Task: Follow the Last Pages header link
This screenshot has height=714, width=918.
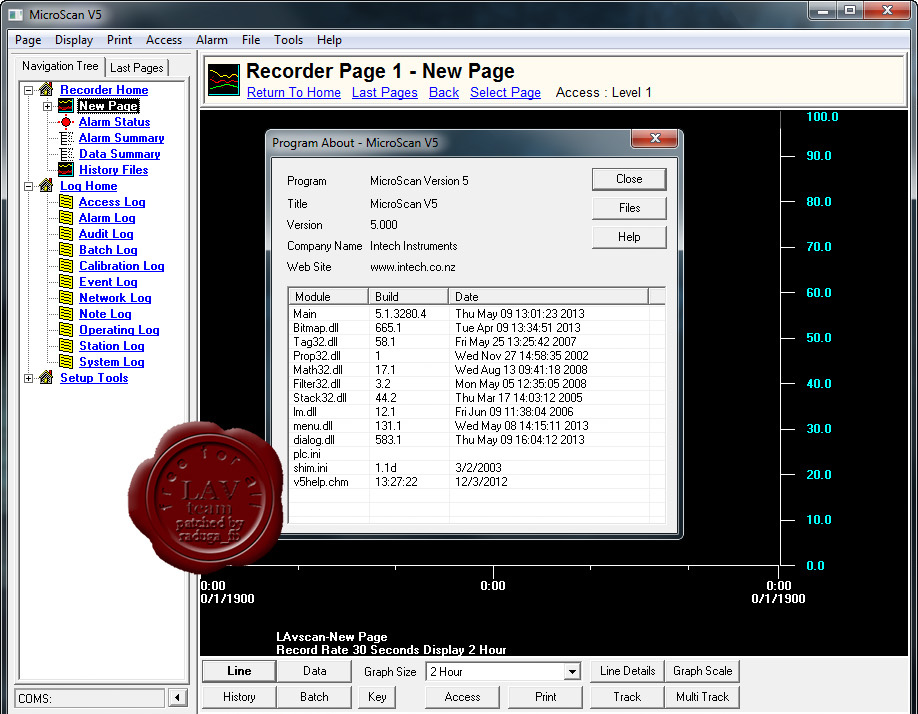Action: pyautogui.click(x=385, y=92)
